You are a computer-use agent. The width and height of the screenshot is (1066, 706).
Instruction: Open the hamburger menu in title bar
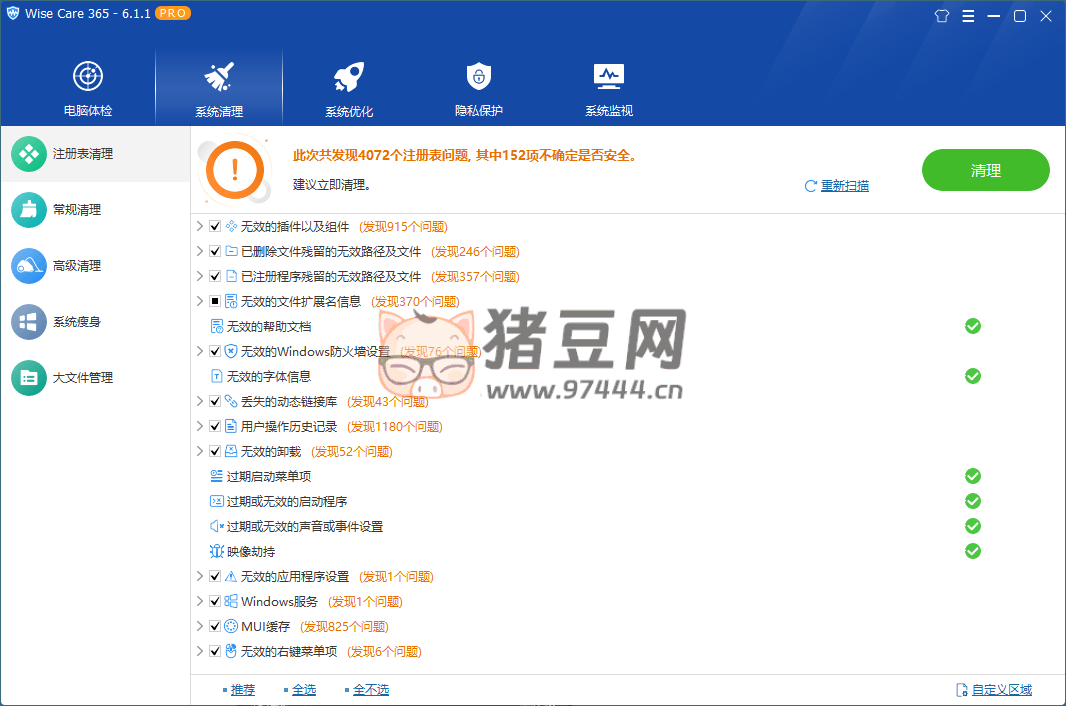click(968, 16)
